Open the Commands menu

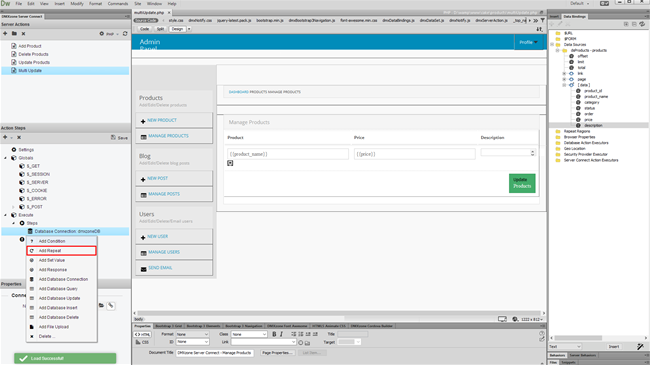click(x=118, y=3)
